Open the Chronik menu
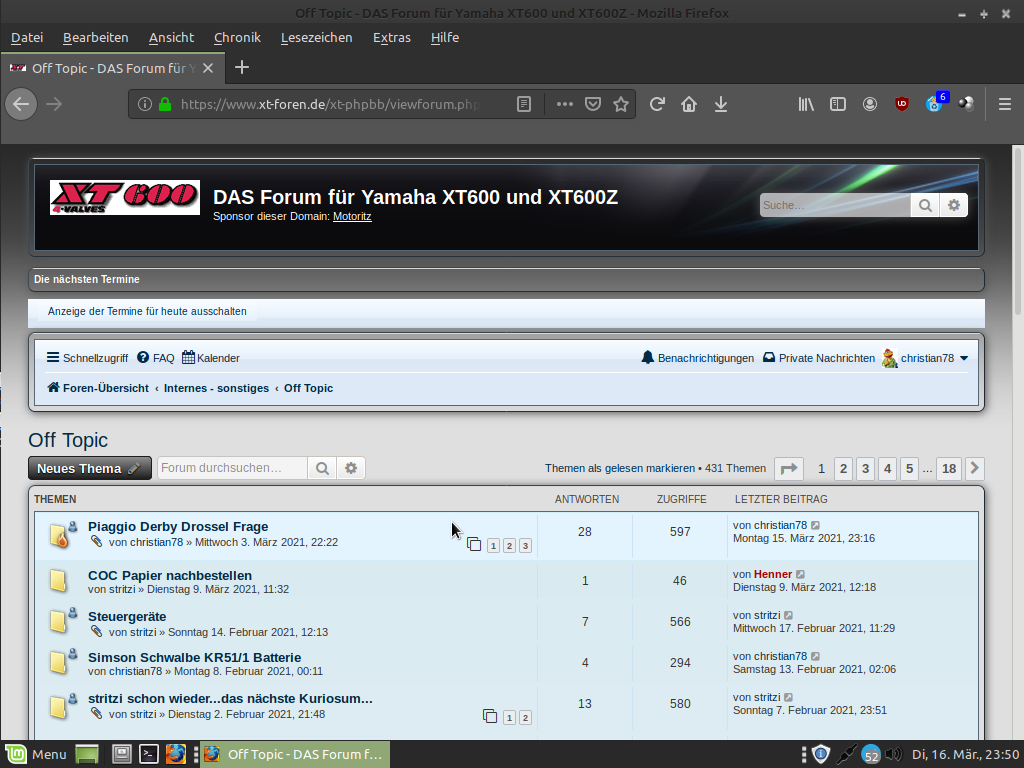Image resolution: width=1024 pixels, height=768 pixels. (237, 37)
